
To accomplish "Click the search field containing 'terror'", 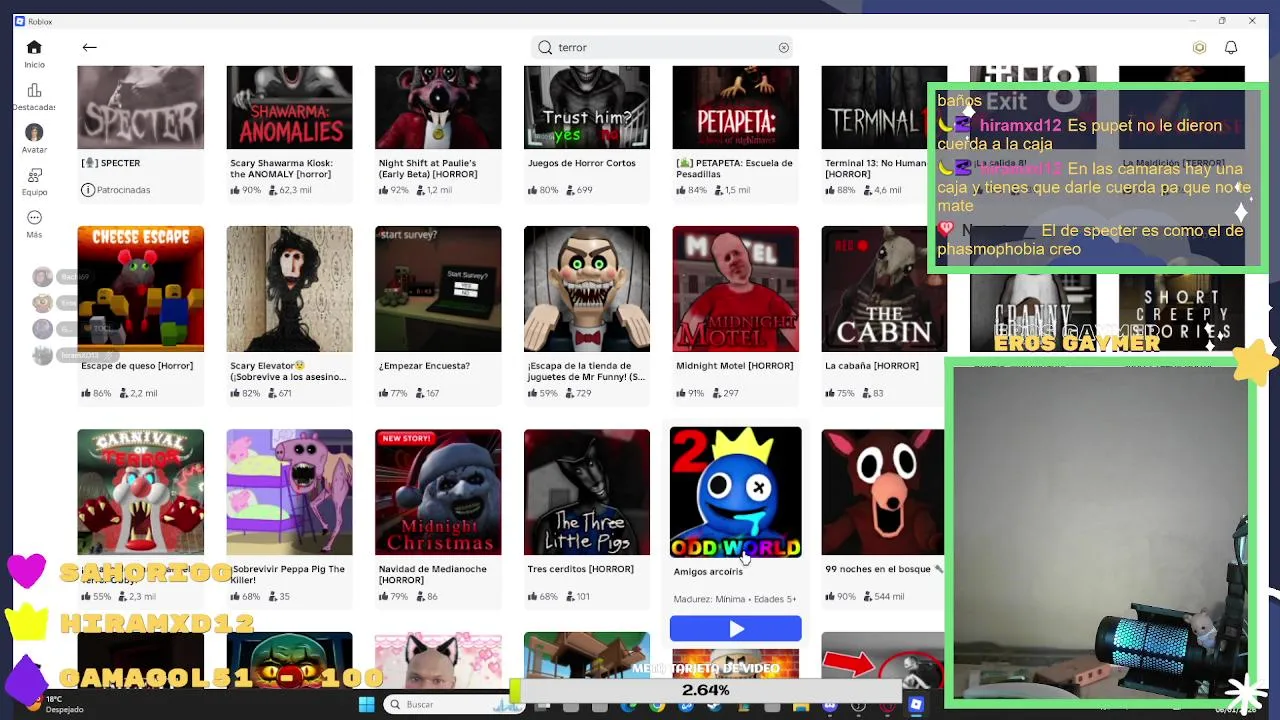I will pyautogui.click(x=664, y=47).
